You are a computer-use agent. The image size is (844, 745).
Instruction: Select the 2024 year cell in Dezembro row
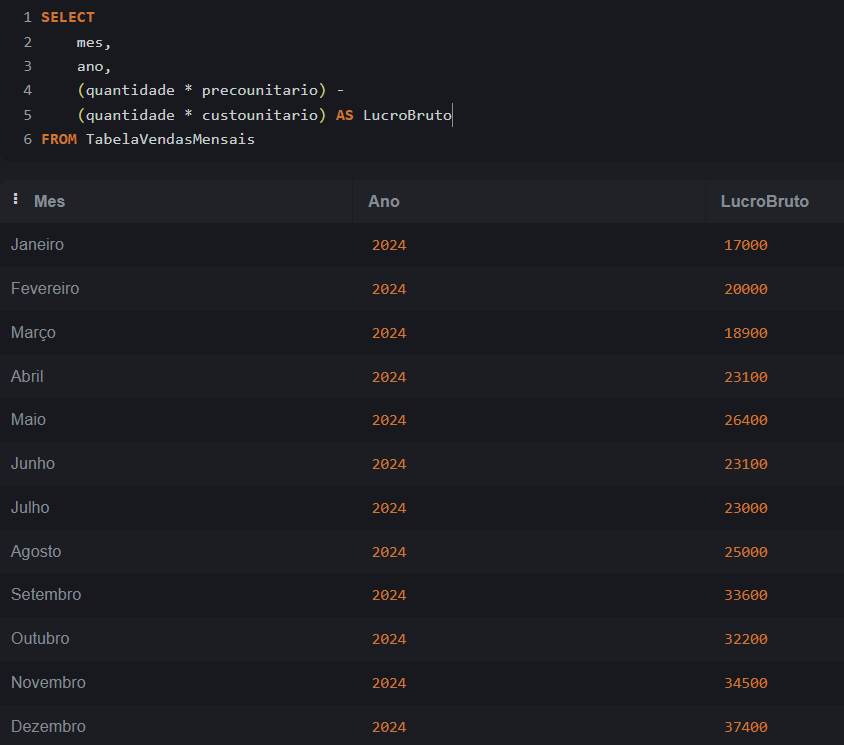tap(389, 727)
